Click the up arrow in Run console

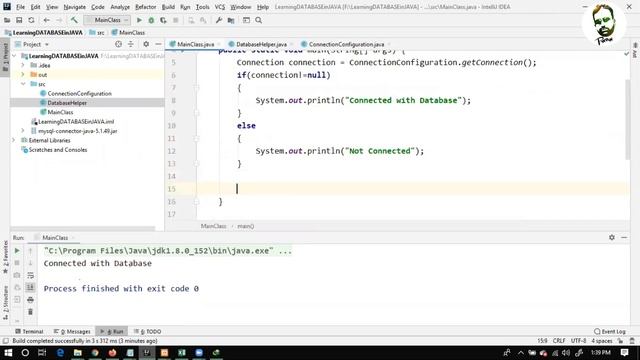30,251
